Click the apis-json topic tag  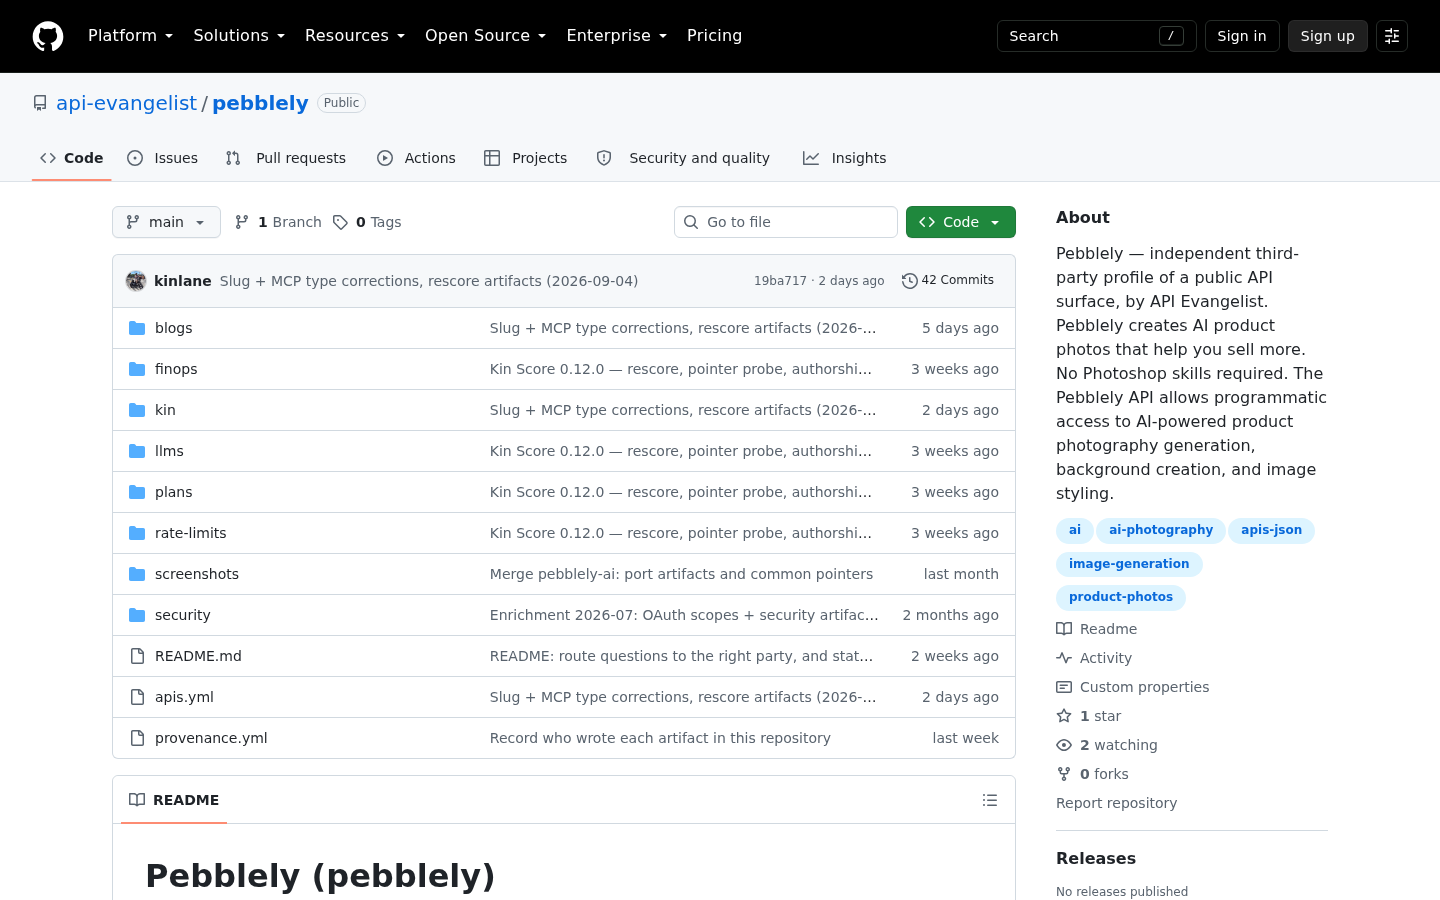tap(1271, 530)
